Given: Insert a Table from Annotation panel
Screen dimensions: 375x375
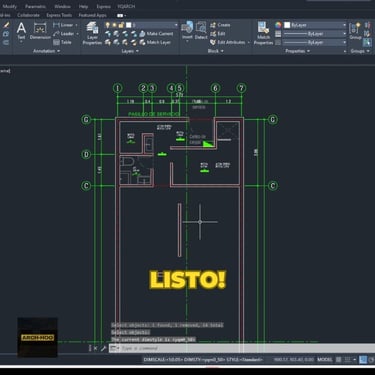Looking at the screenshot, I should [x=62, y=42].
